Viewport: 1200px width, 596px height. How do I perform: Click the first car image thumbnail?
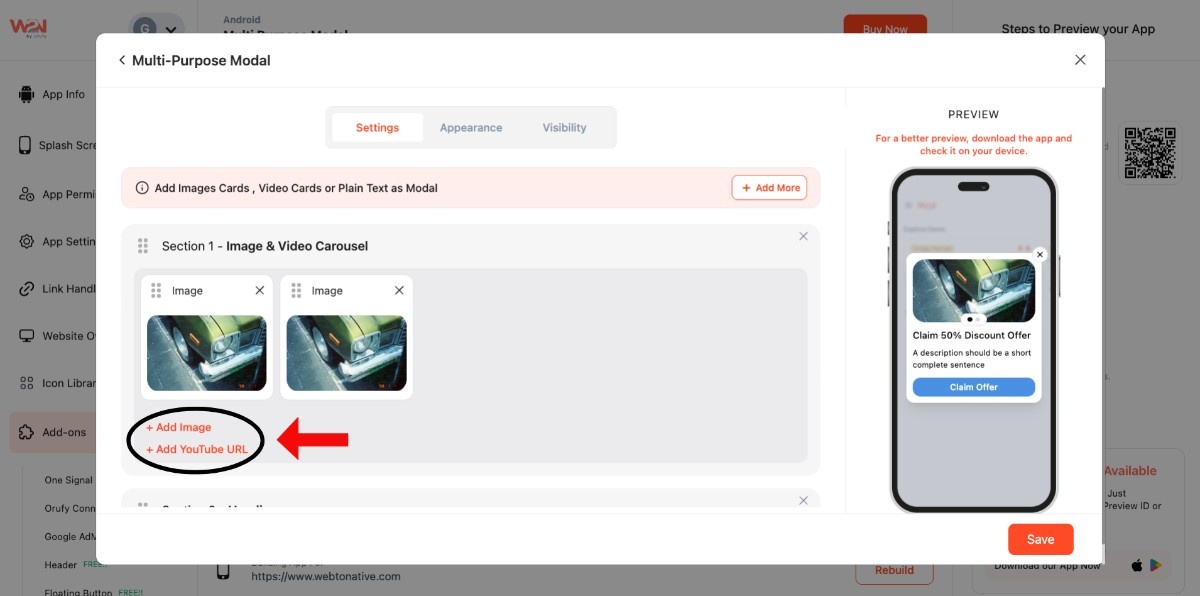click(x=207, y=353)
